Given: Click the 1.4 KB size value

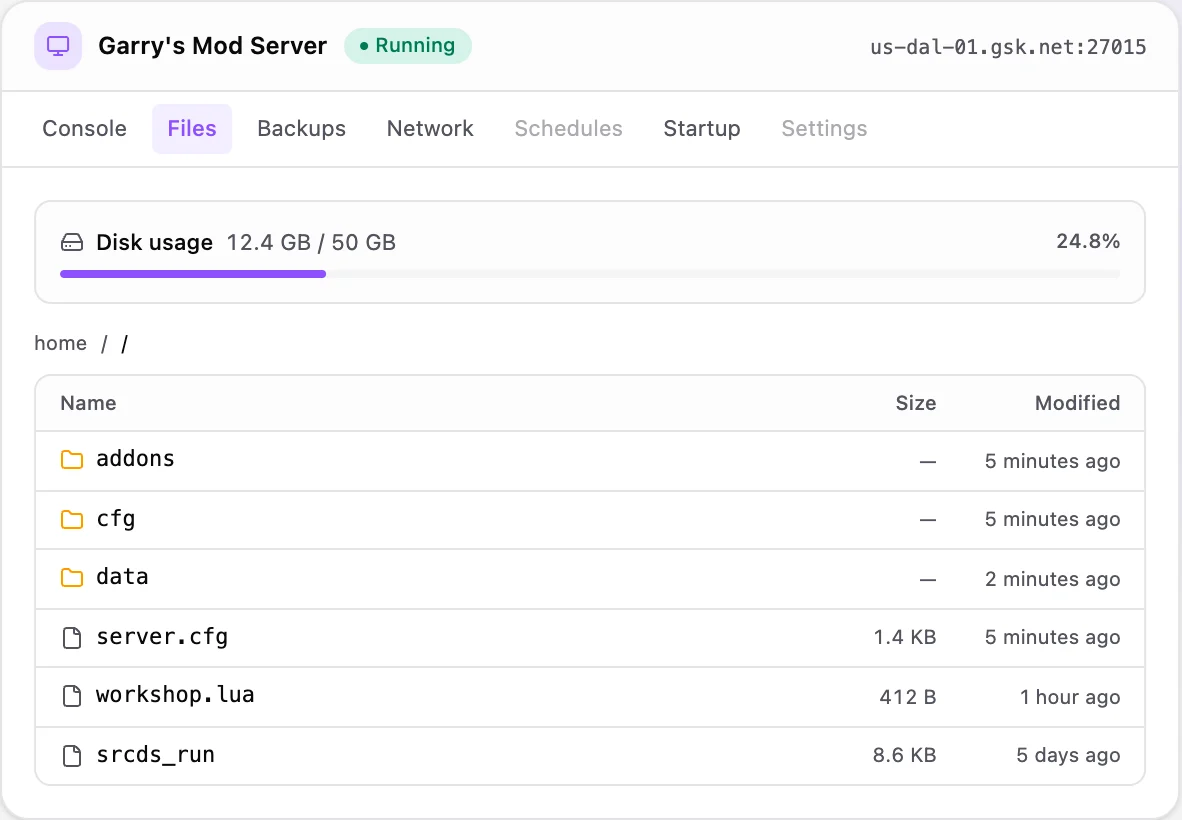Looking at the screenshot, I should pos(905,638).
